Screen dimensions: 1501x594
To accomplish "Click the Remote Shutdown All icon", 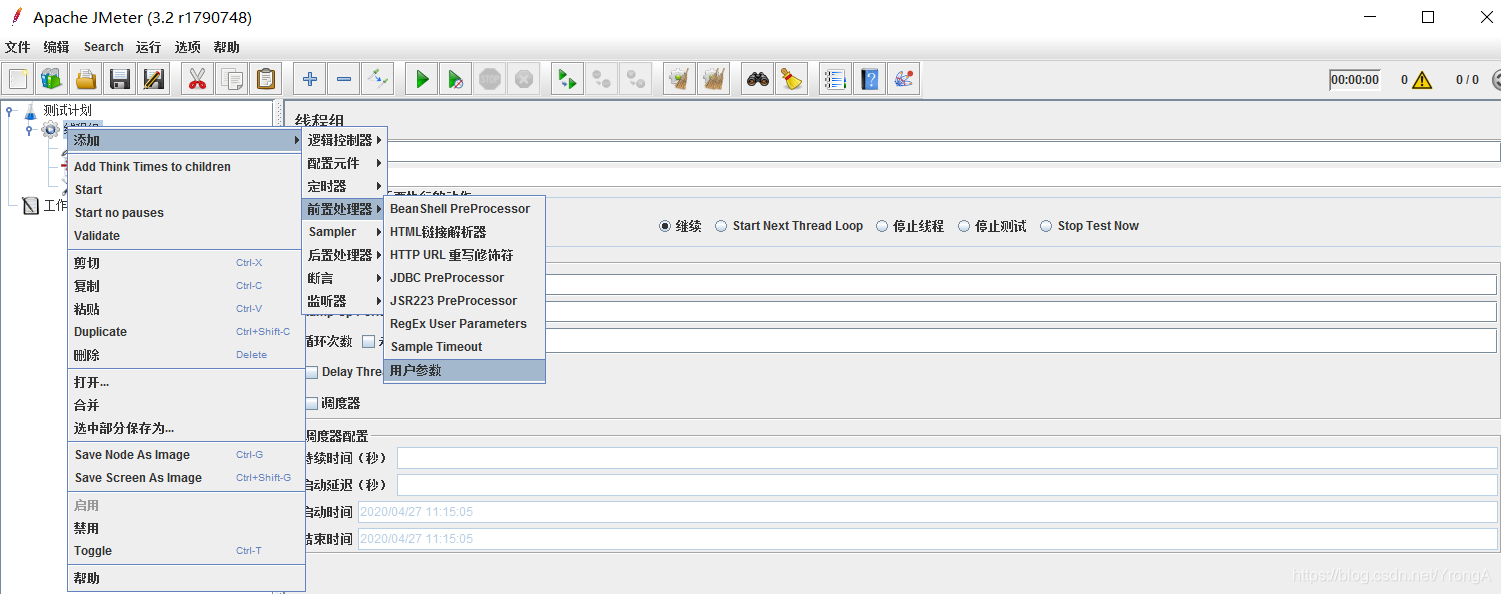I will click(635, 78).
